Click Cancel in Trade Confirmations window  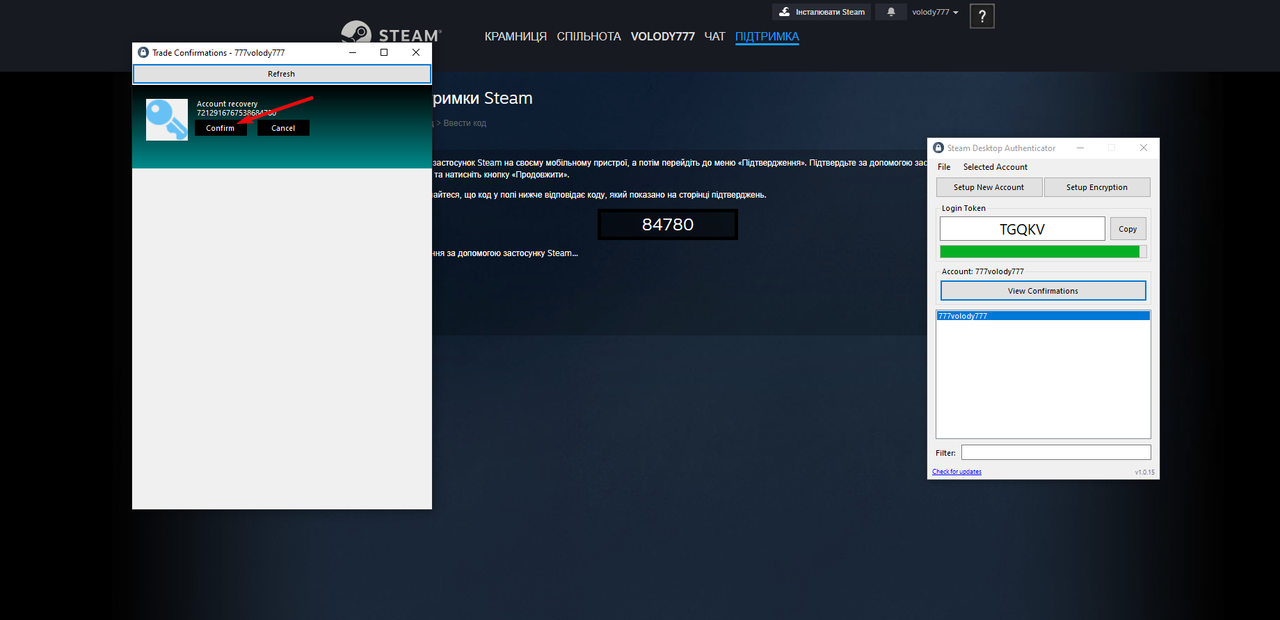(283, 128)
